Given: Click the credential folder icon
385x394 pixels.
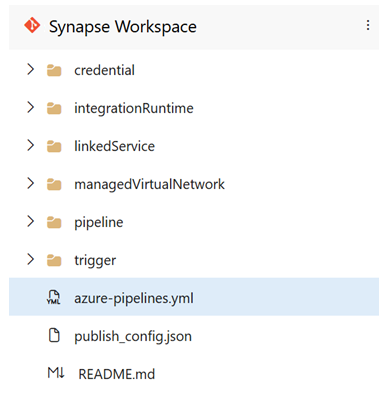Looking at the screenshot, I should click(54, 70).
